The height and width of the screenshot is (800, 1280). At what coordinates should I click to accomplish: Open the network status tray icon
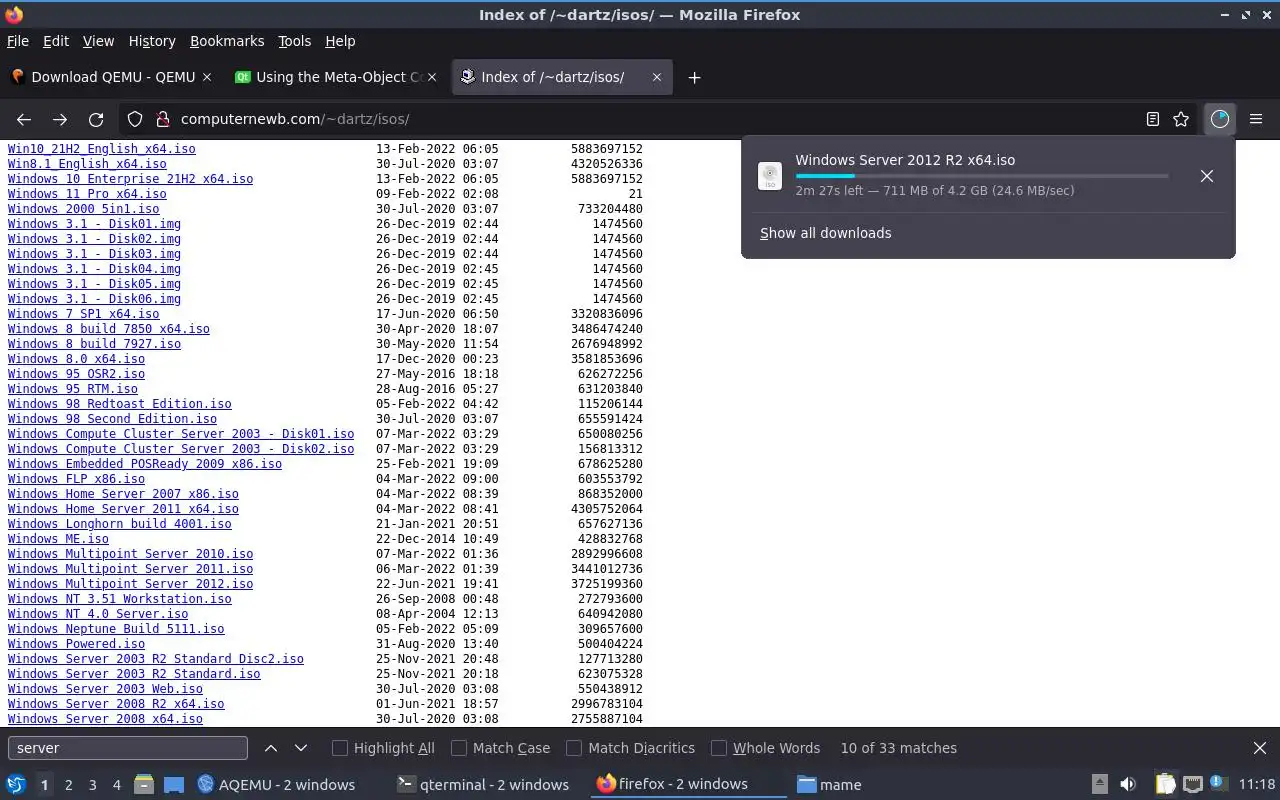(x=1192, y=784)
